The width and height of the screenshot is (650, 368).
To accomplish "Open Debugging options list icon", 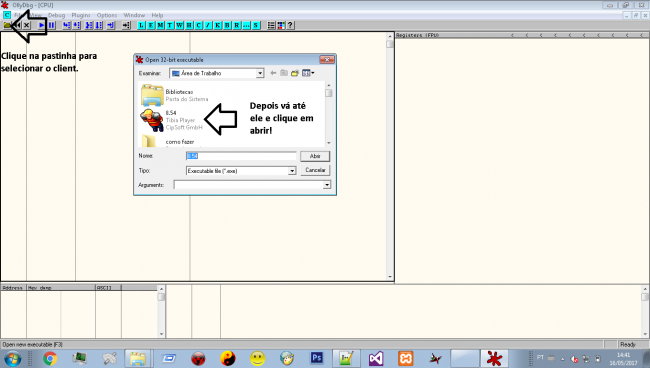I will pos(271,25).
